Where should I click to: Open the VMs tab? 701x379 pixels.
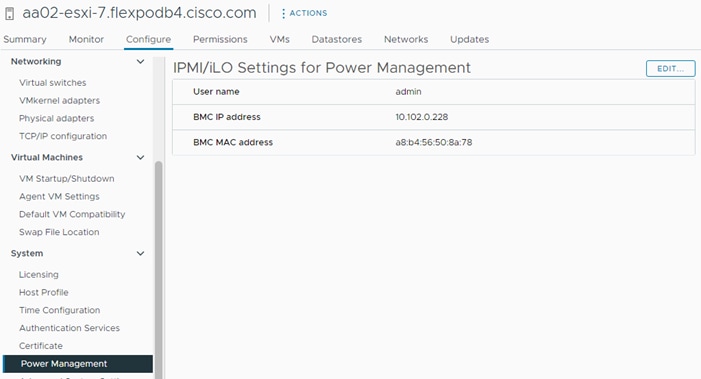(279, 39)
